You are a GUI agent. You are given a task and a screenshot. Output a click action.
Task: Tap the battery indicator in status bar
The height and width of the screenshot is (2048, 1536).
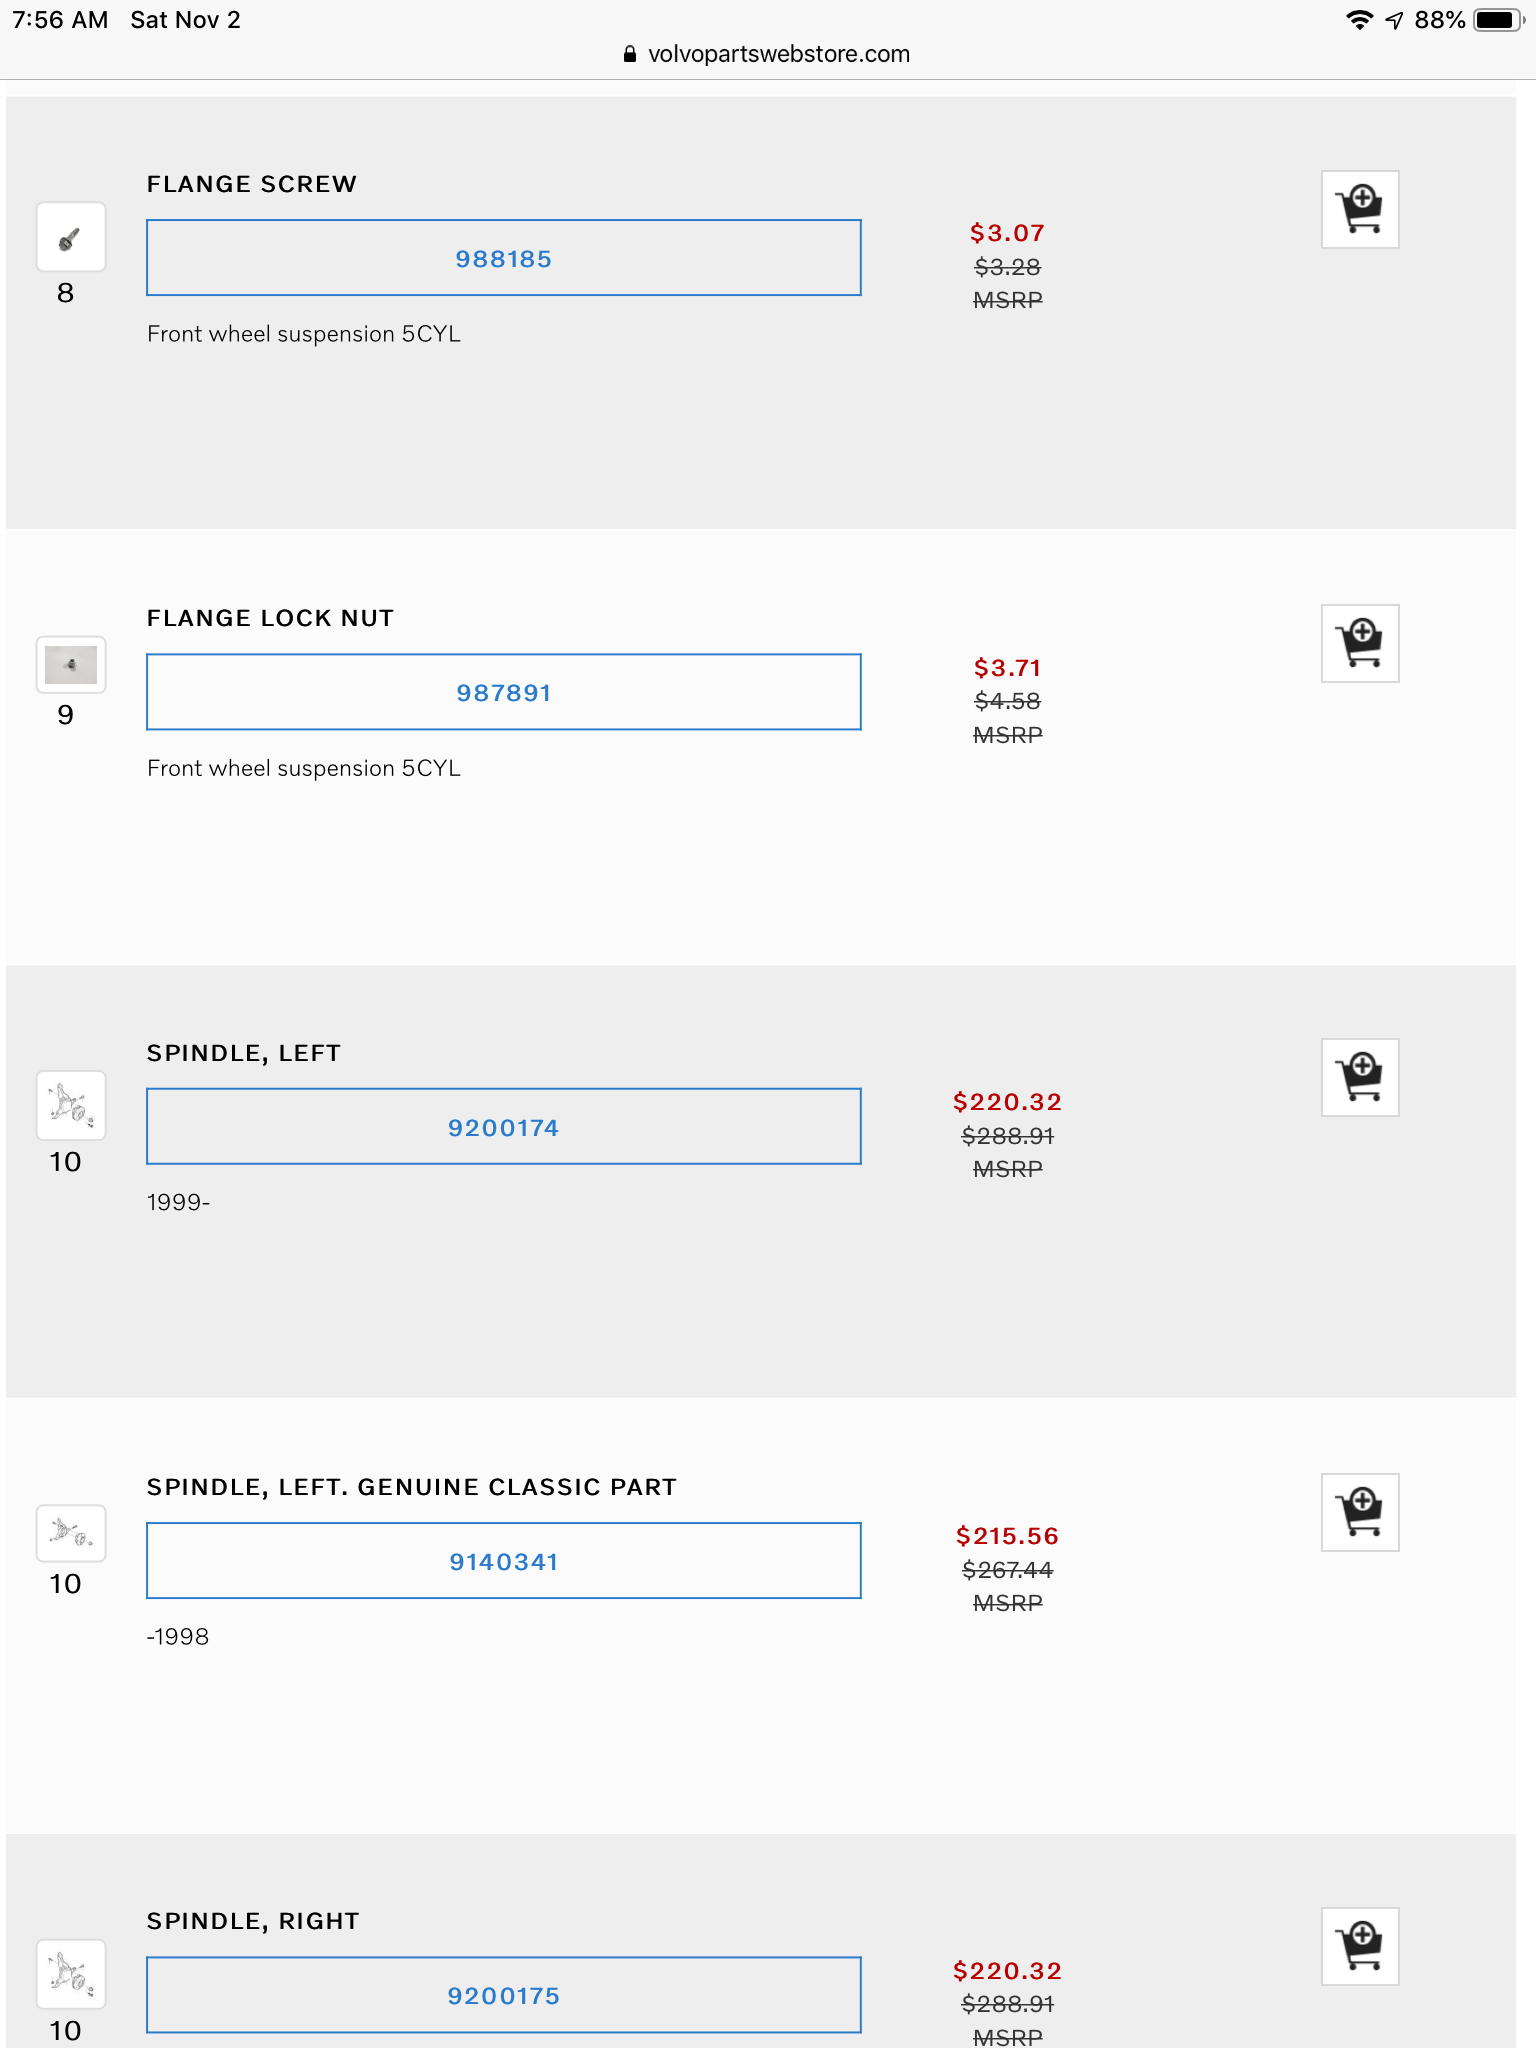[1498, 20]
